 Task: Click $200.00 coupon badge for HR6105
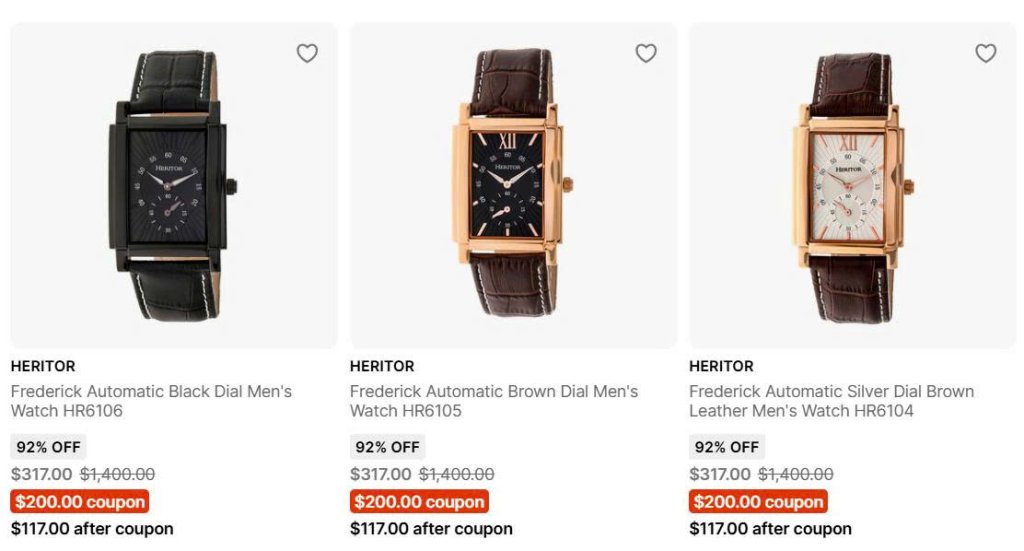click(x=419, y=502)
